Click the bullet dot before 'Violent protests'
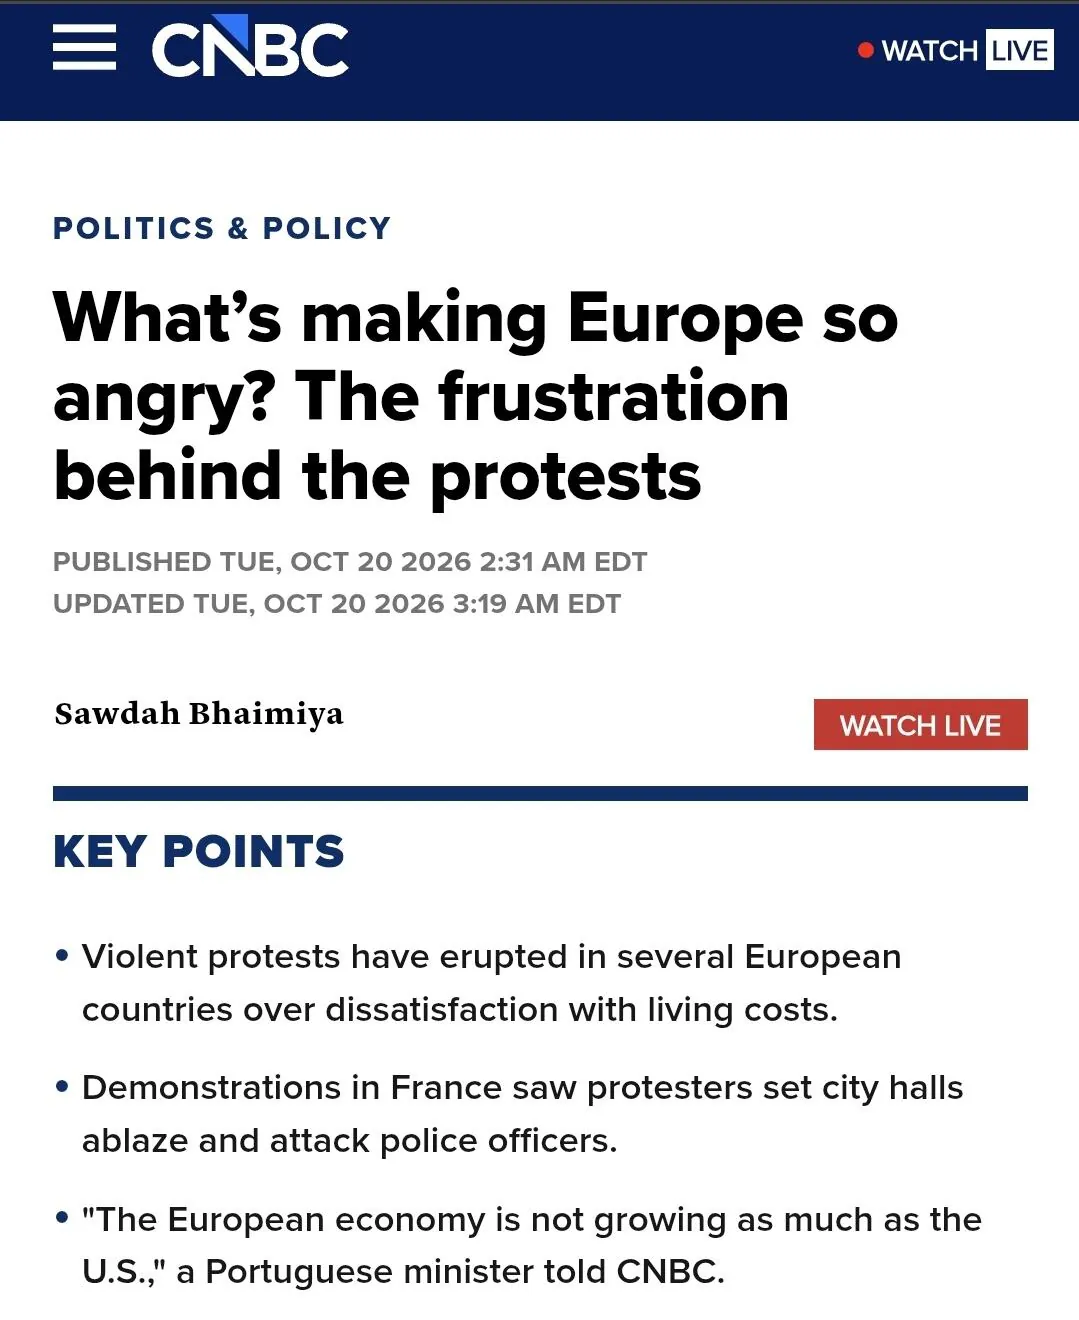This screenshot has width=1079, height=1320. (62, 956)
